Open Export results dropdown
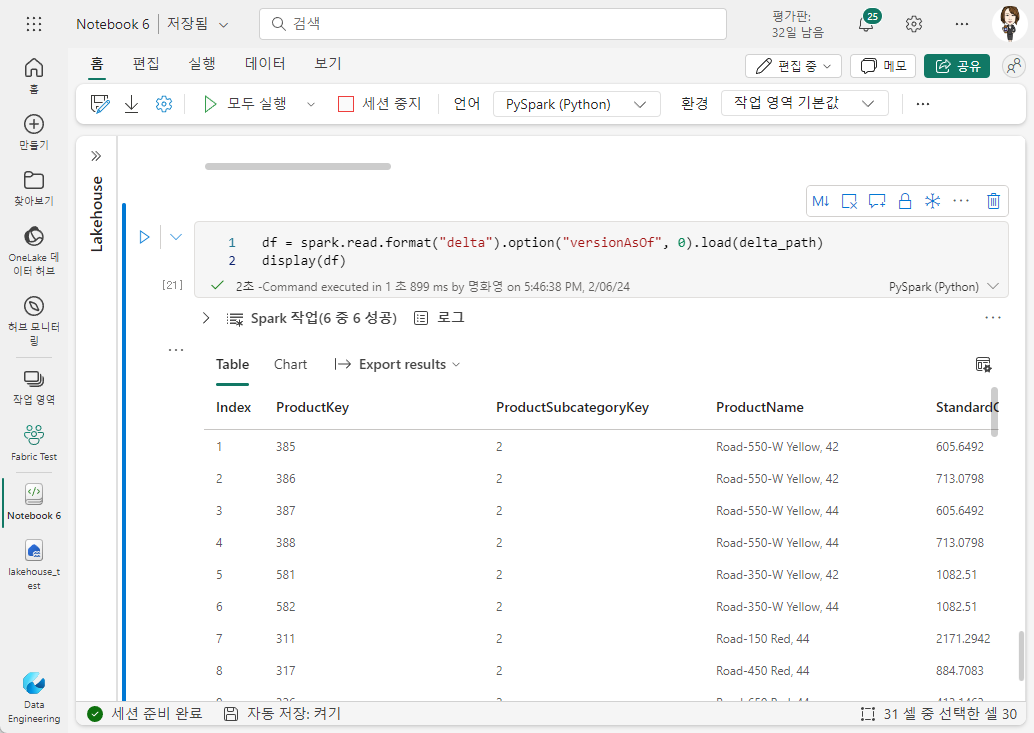Viewport: 1034px width, 733px height. 397,365
